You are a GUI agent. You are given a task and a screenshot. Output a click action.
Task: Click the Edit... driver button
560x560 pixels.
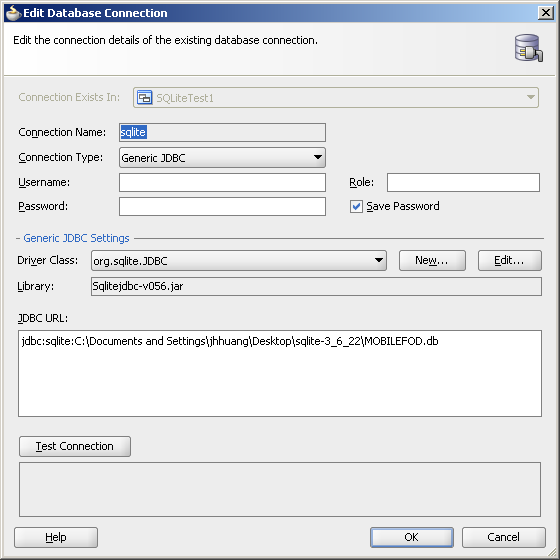coord(510,260)
